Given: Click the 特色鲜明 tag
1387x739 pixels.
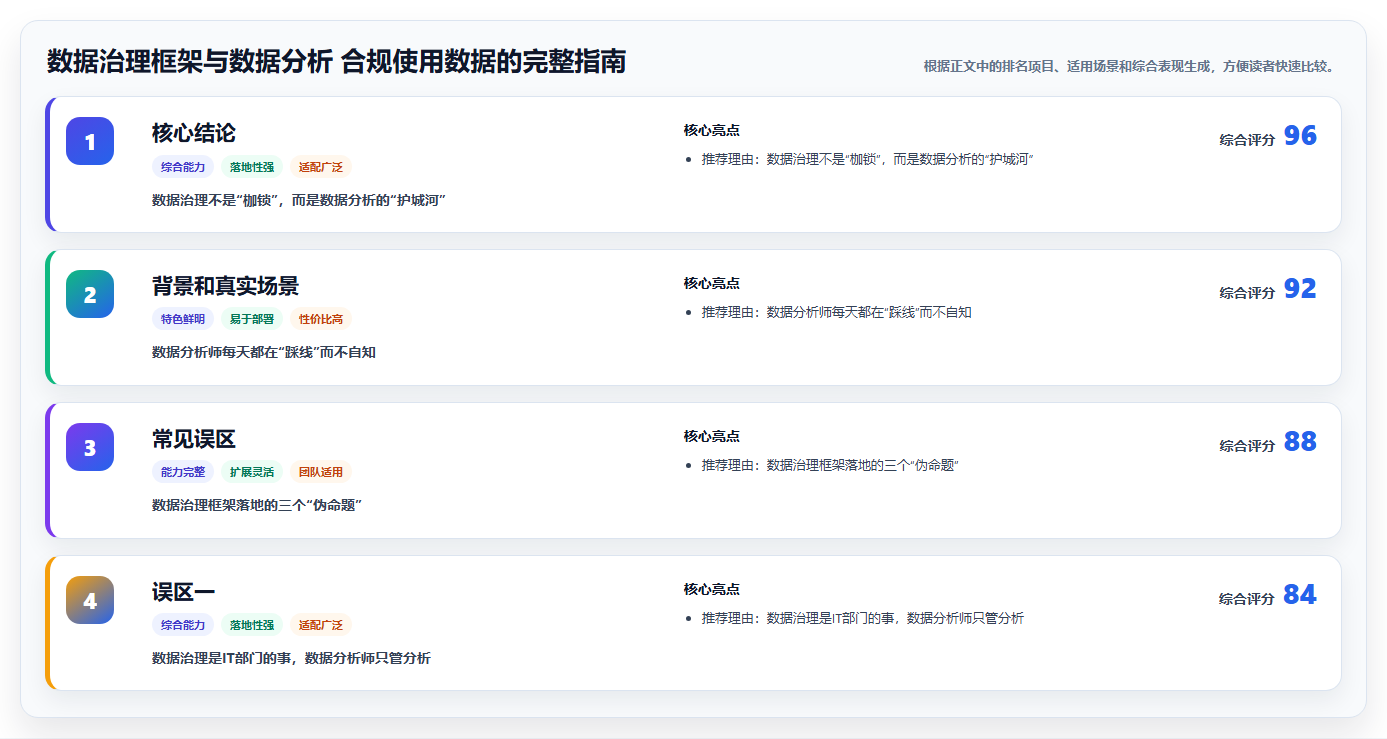Looking at the screenshot, I should click(183, 320).
